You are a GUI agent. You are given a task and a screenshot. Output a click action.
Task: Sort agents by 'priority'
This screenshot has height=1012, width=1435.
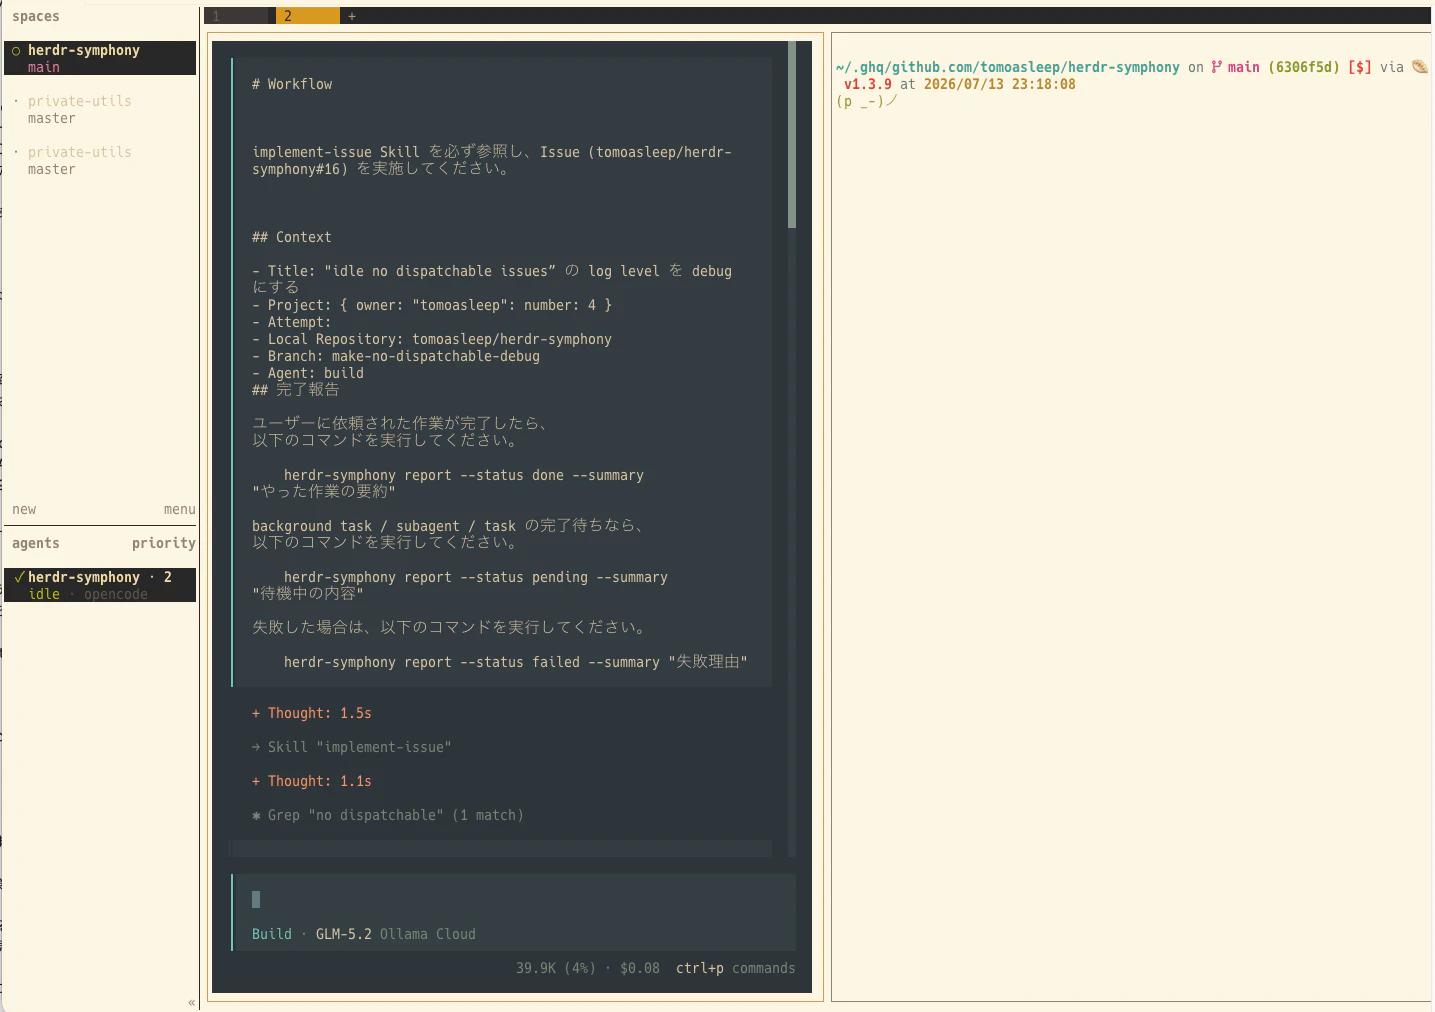(x=164, y=543)
